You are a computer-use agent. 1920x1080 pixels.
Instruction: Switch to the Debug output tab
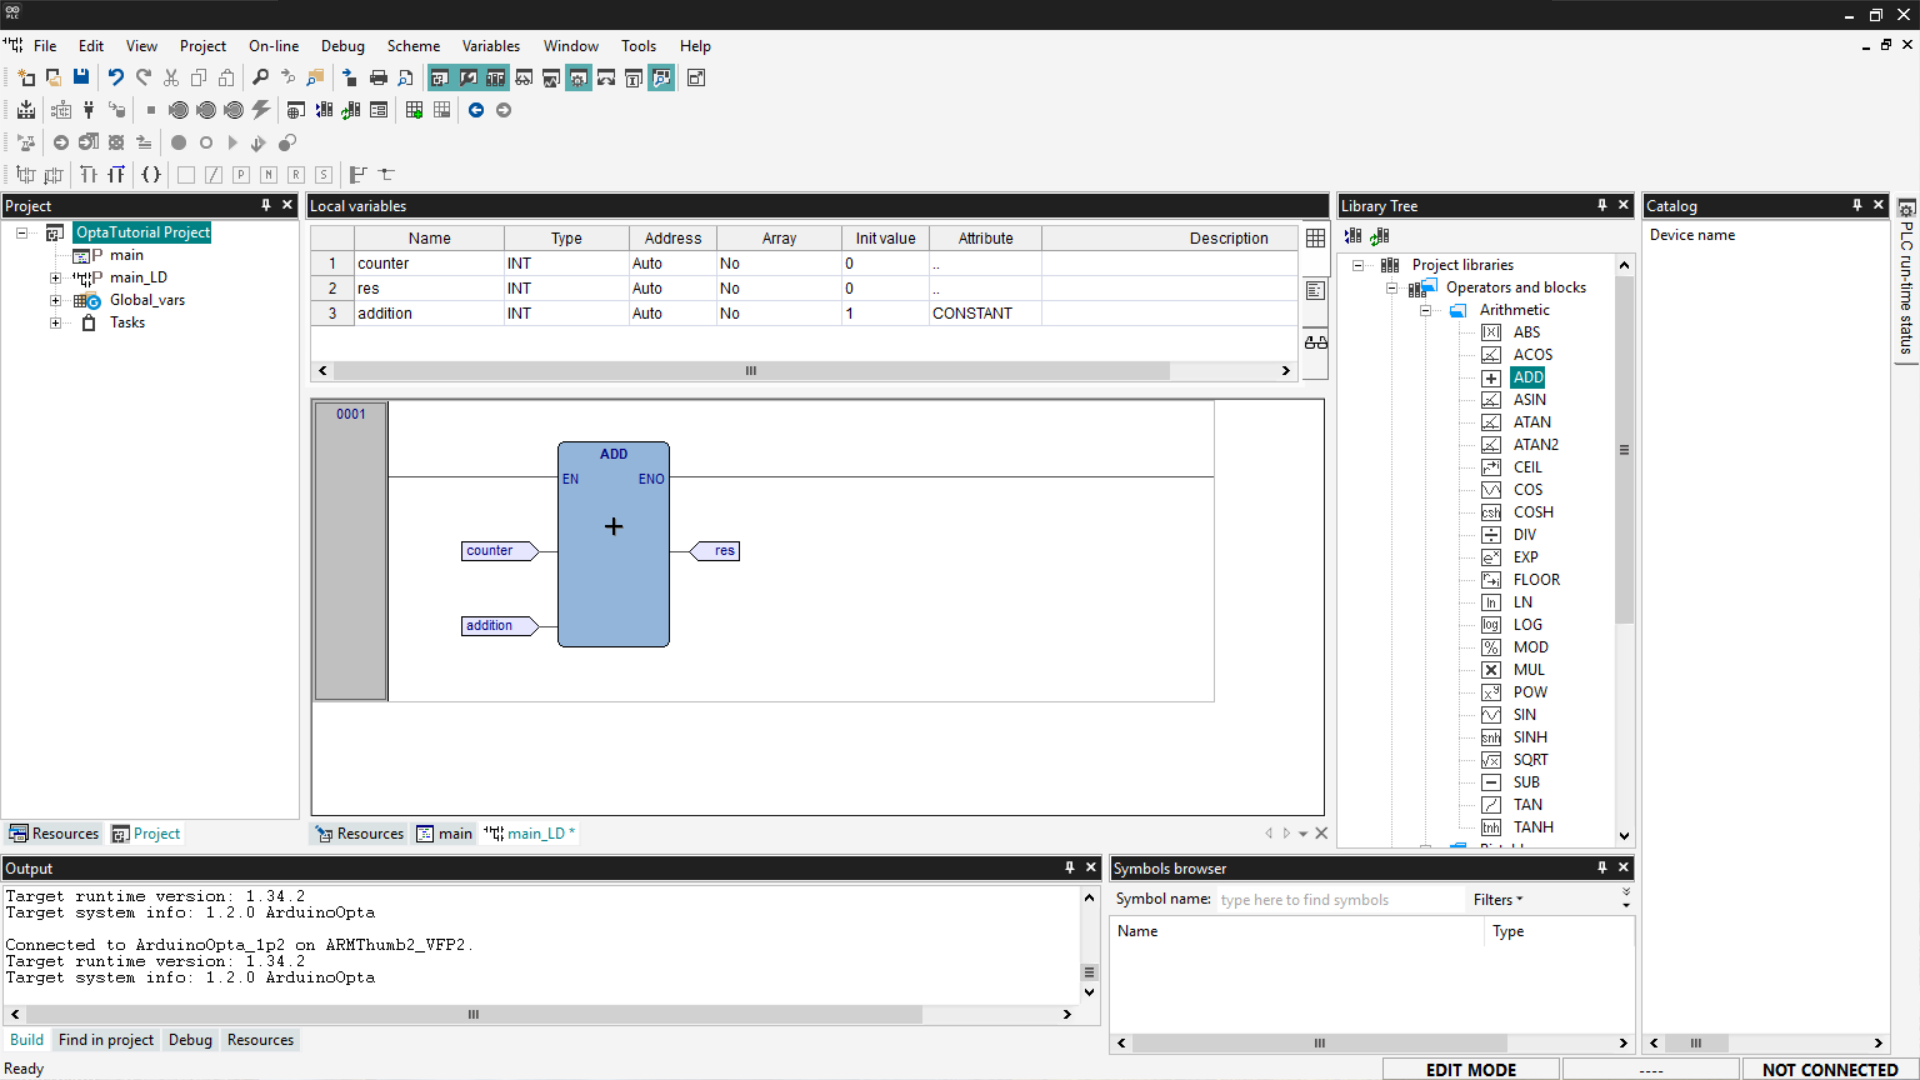(190, 1040)
